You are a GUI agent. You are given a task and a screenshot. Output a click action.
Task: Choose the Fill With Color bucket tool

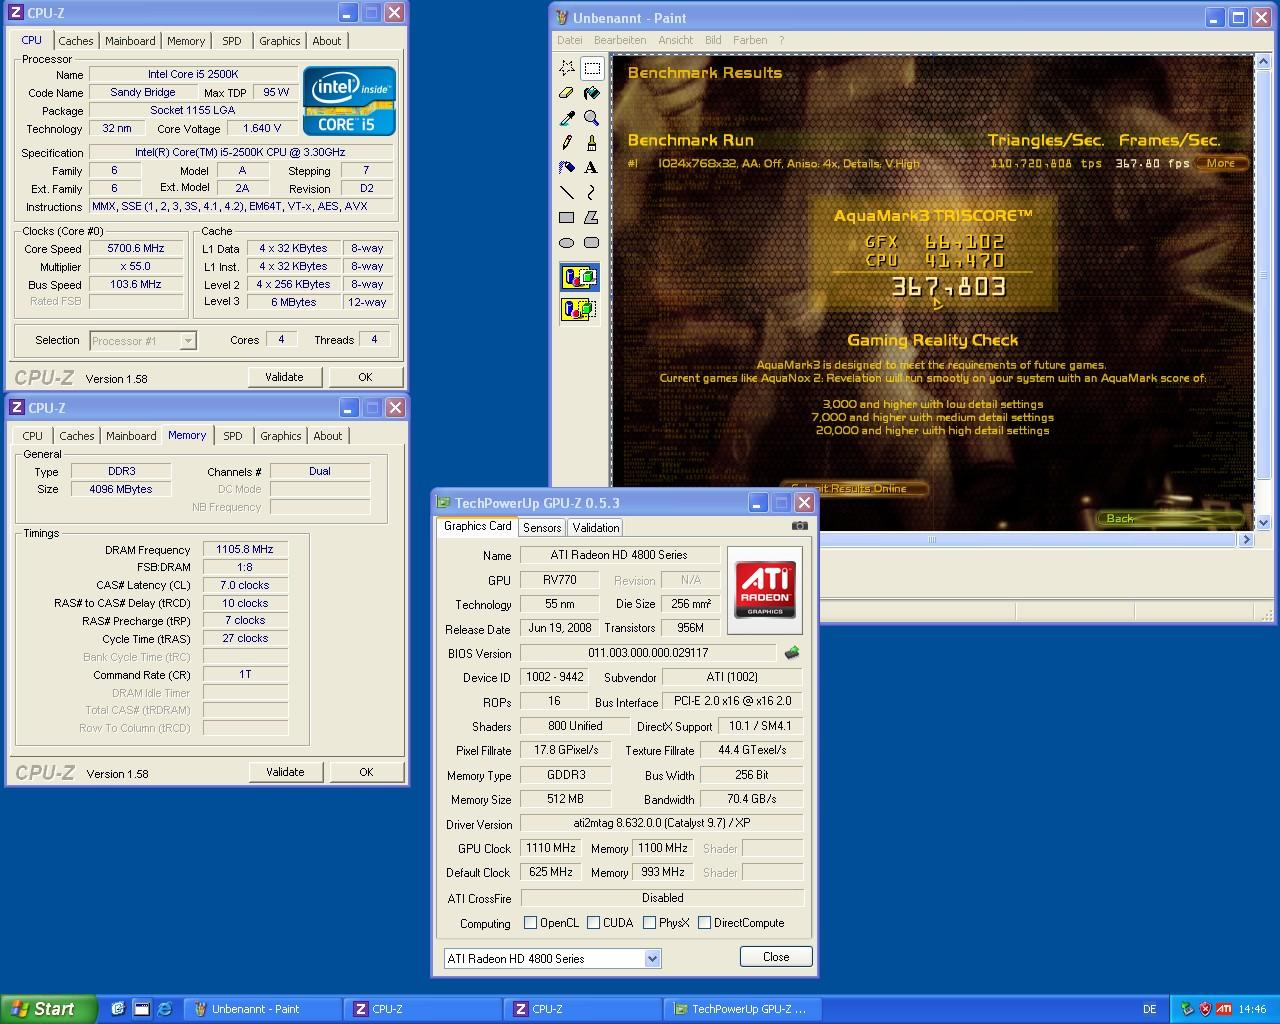[592, 93]
